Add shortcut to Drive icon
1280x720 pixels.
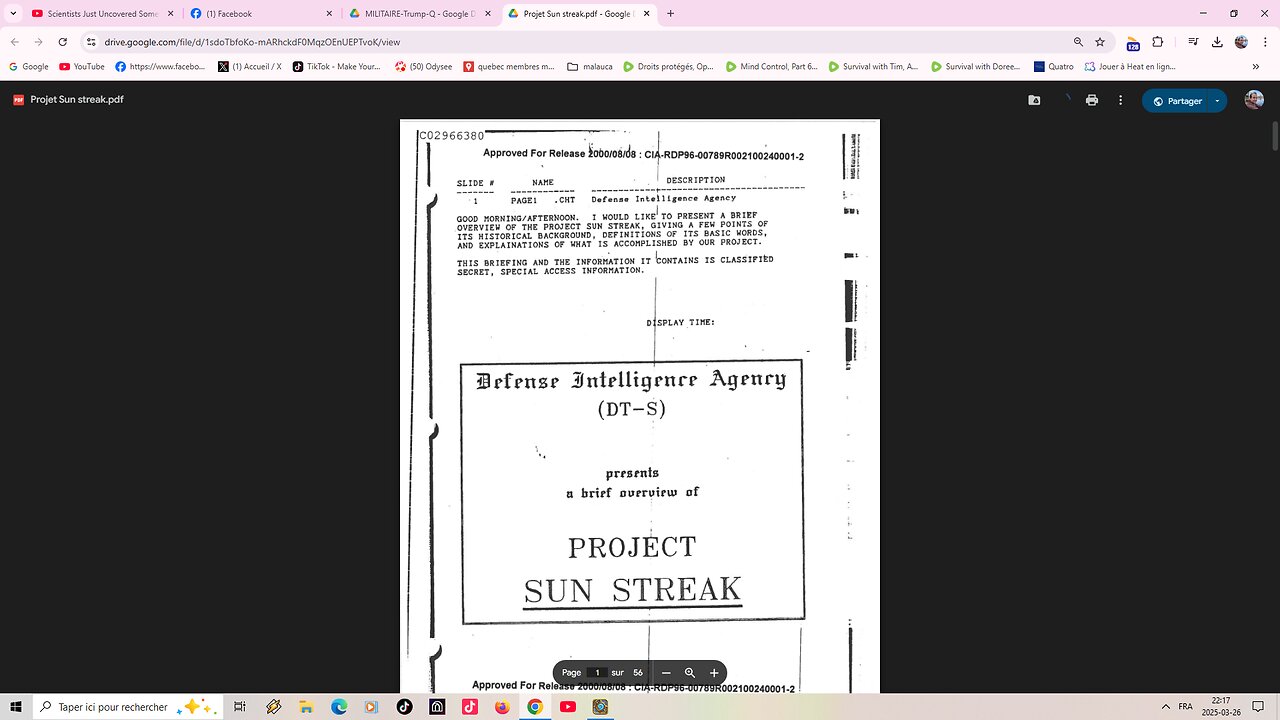point(1034,100)
